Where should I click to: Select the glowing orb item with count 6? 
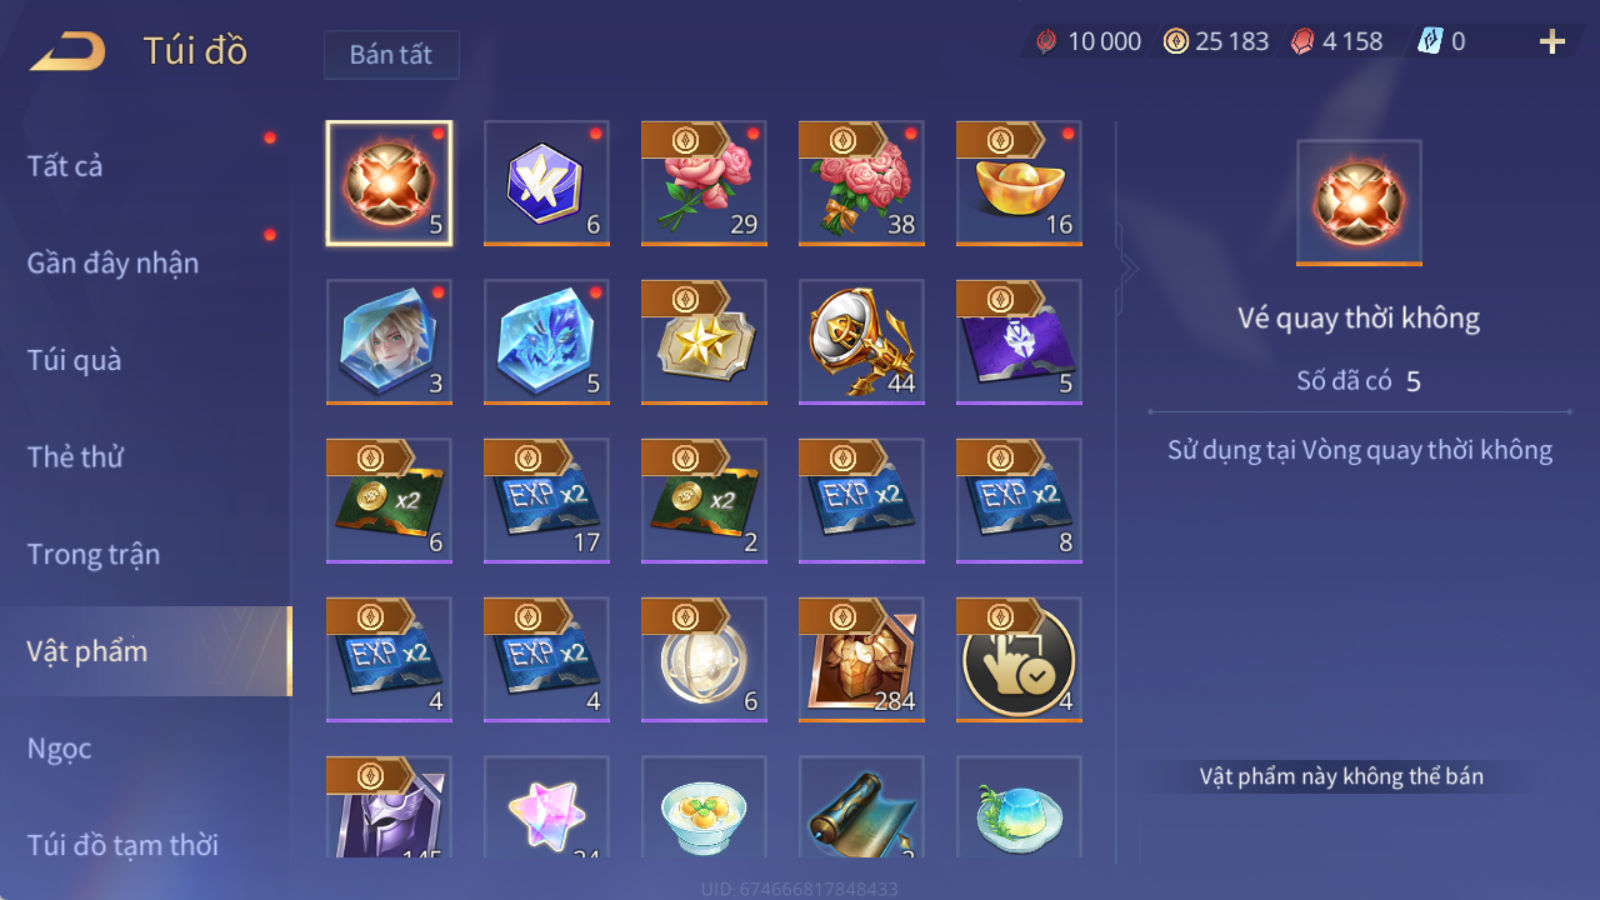click(x=704, y=660)
